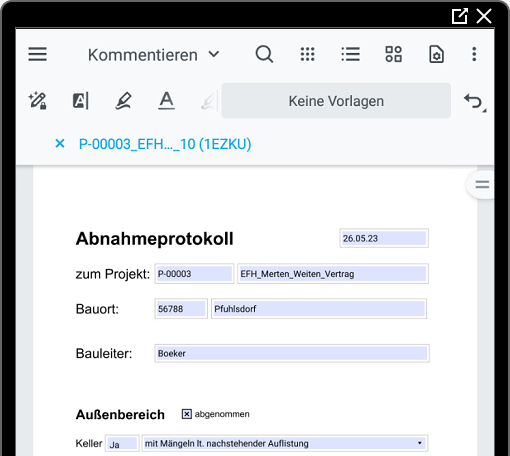Open the document settings icon
This screenshot has height=456, width=510.
coord(436,54)
